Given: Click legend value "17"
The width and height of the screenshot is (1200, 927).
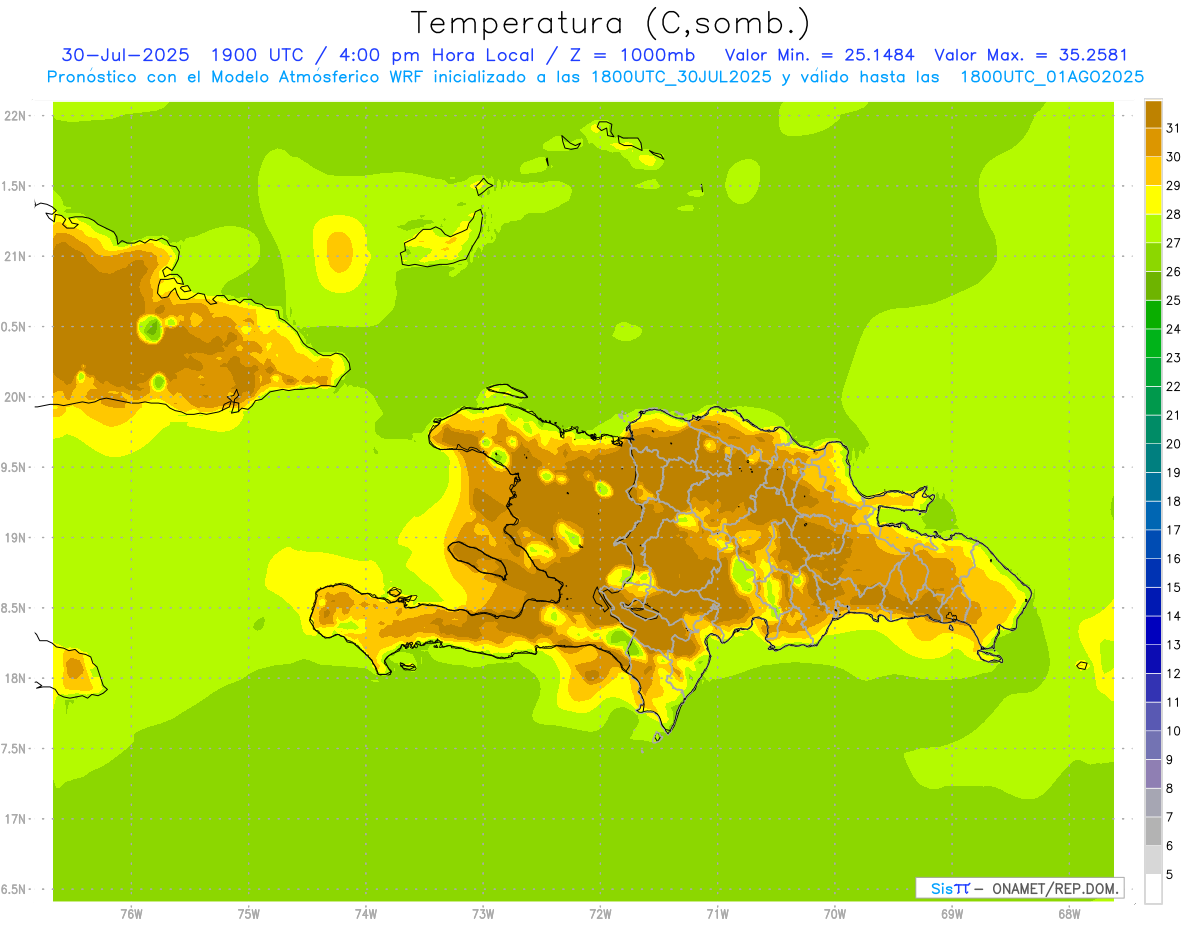Looking at the screenshot, I should 1174,530.
